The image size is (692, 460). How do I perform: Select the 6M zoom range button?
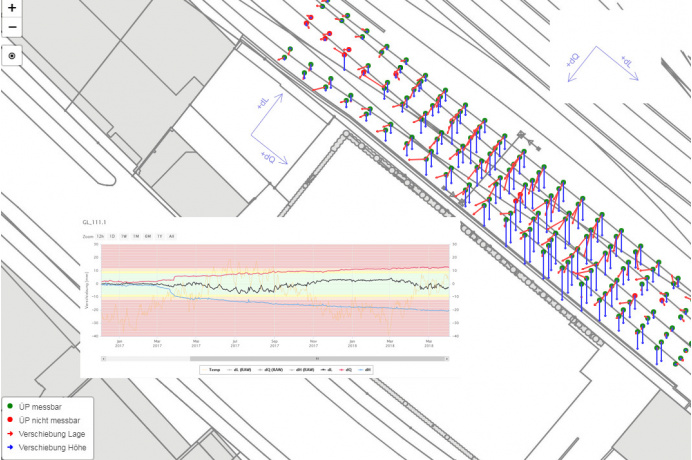tap(148, 236)
